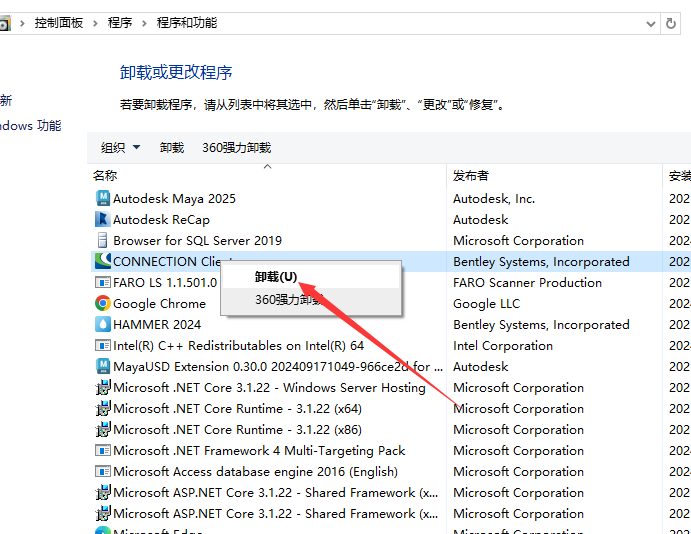Viewport: 691px width, 534px height.
Task: Click the 卸载或更改程序 heading
Action: 176,72
